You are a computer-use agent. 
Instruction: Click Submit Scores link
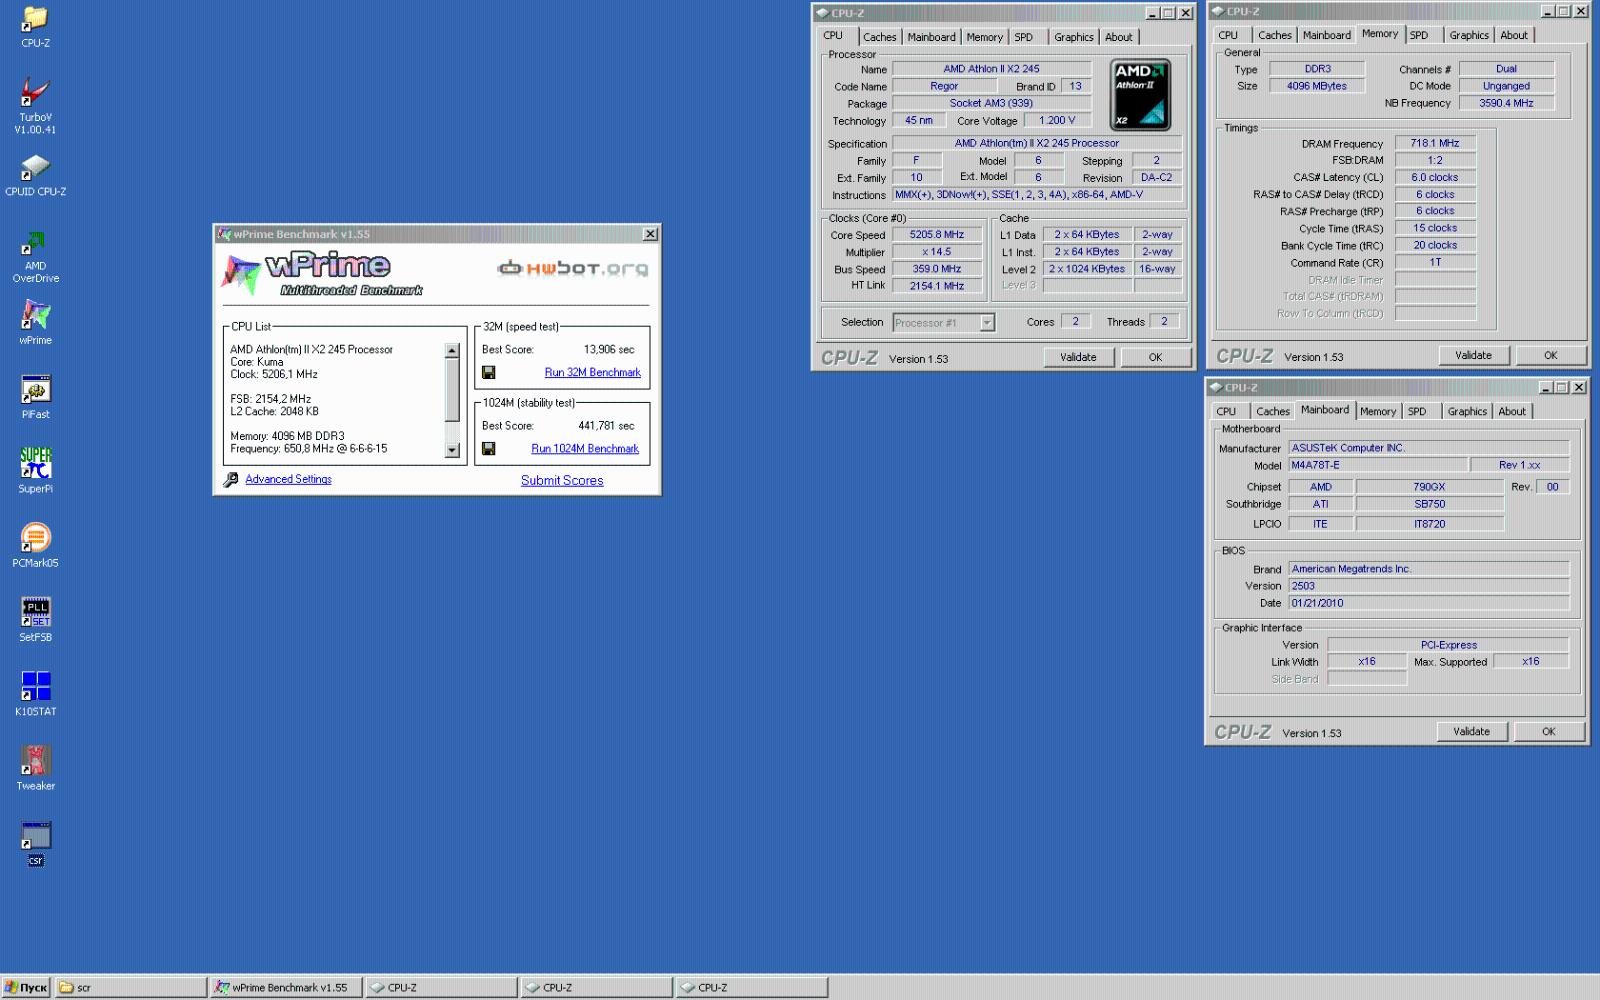click(562, 480)
